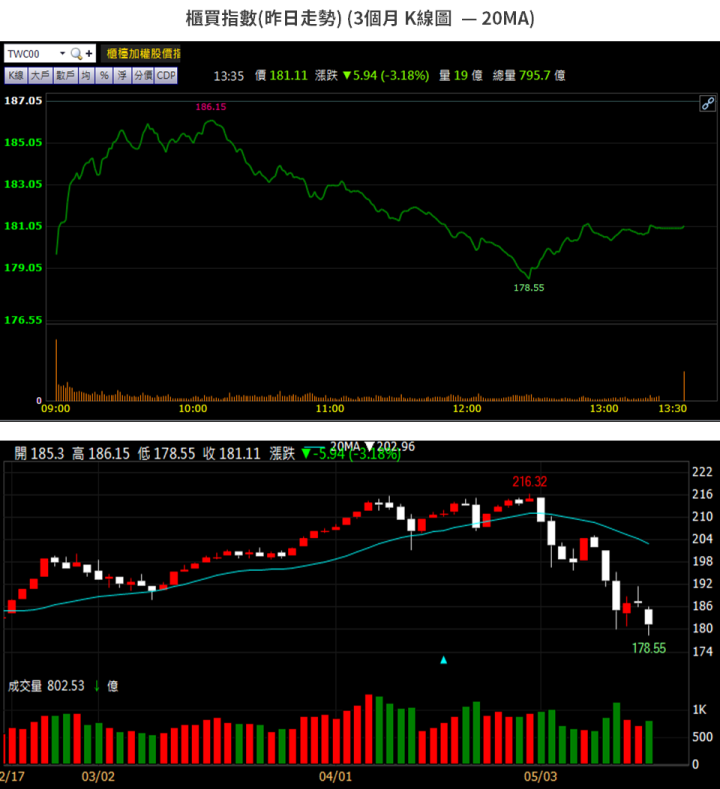Click the 186.15 intraday high label

coord(211,107)
